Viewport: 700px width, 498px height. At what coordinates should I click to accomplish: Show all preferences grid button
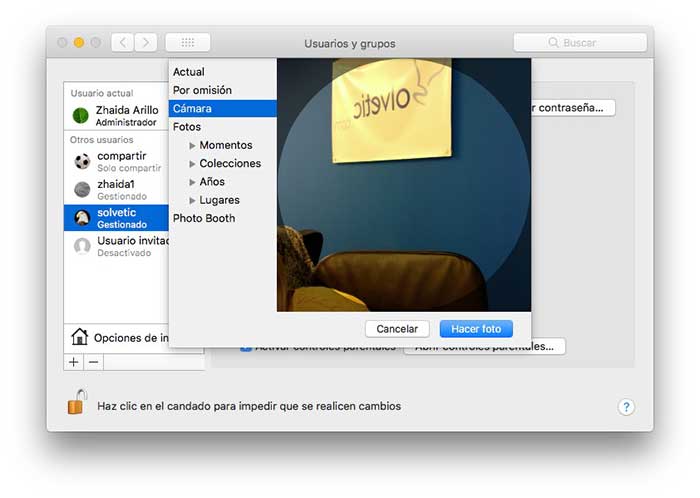(x=188, y=43)
